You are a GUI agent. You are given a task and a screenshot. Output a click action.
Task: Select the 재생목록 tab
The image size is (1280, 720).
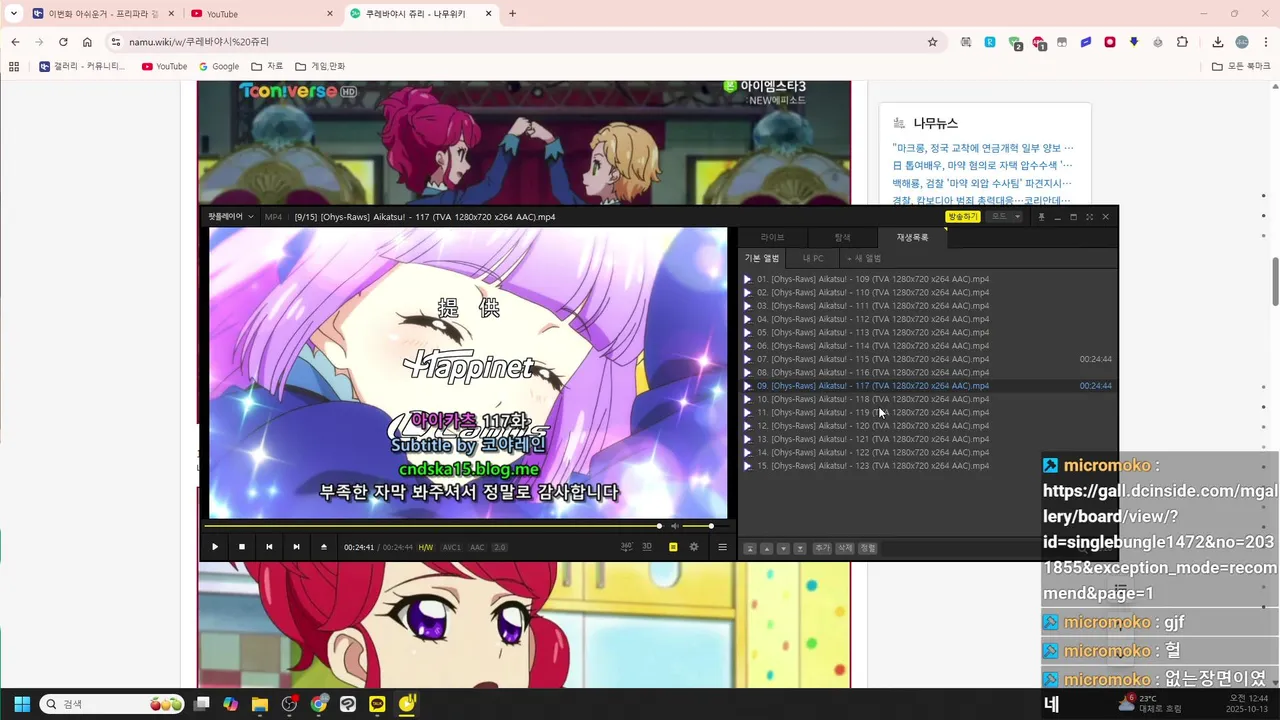[x=912, y=237]
